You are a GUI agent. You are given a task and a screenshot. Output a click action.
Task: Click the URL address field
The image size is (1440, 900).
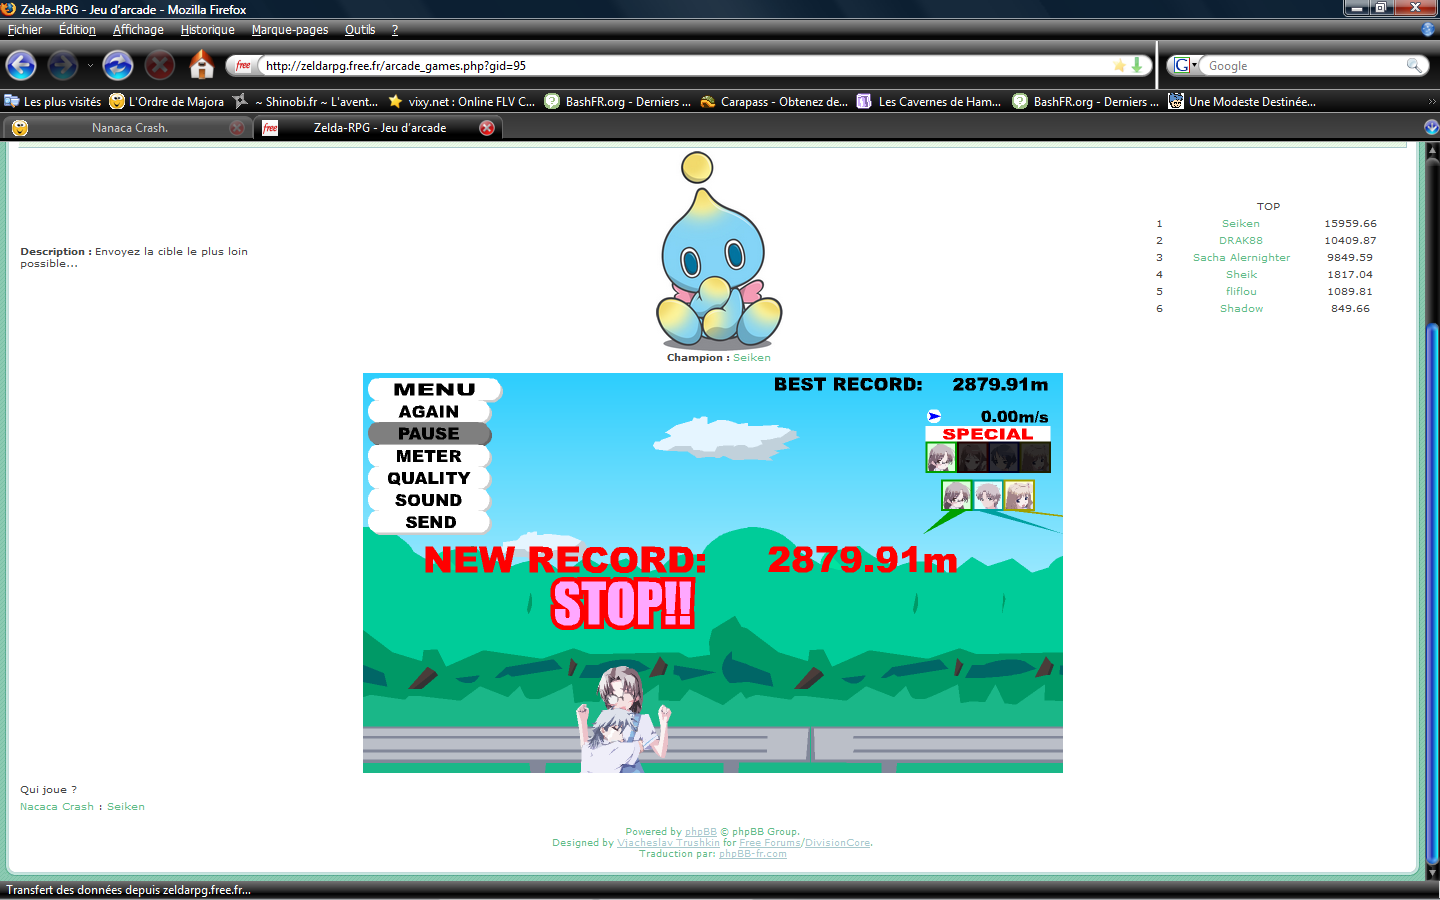(686, 66)
